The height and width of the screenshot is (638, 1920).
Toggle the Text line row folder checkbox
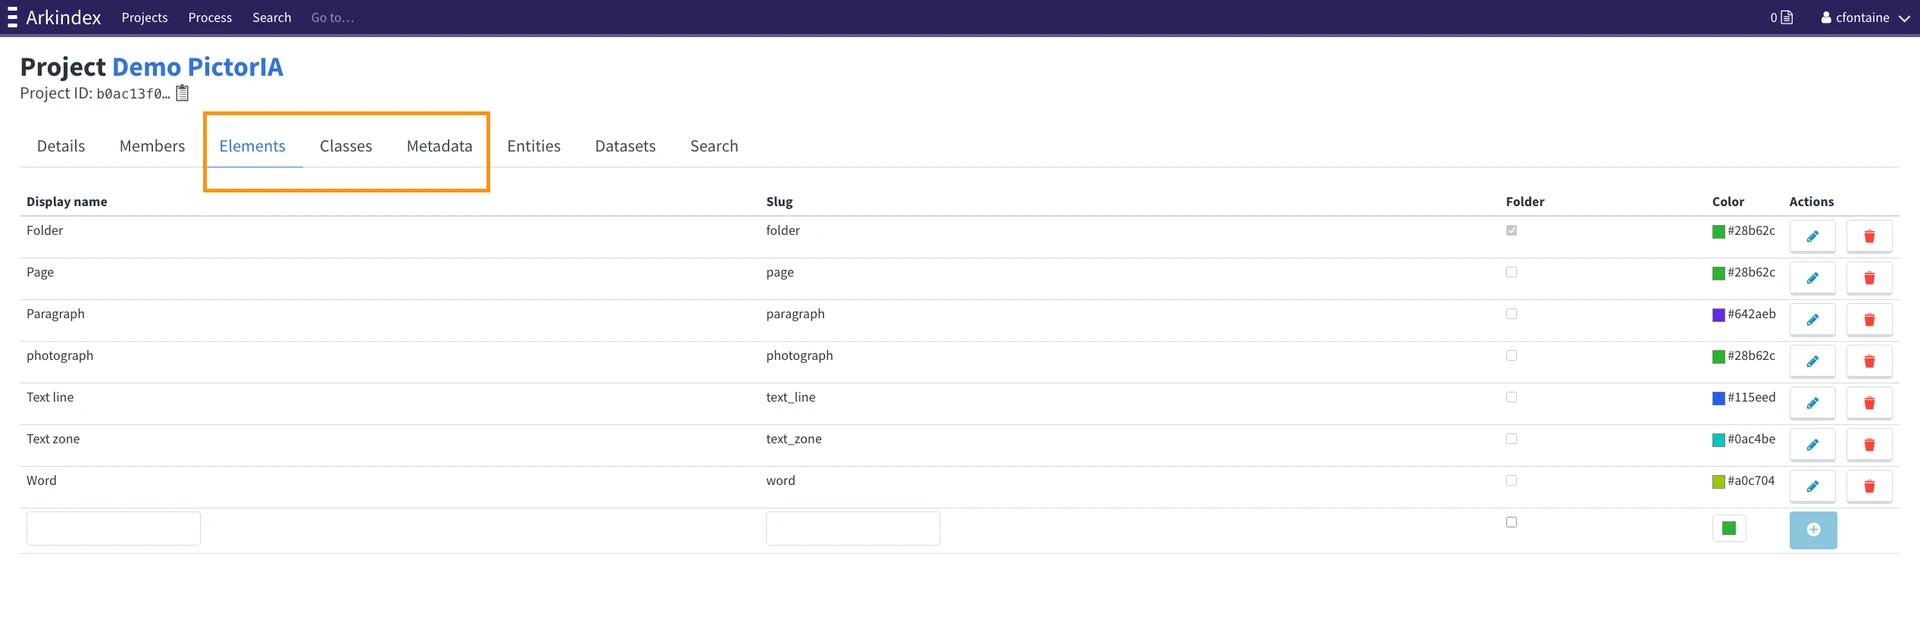1511,397
